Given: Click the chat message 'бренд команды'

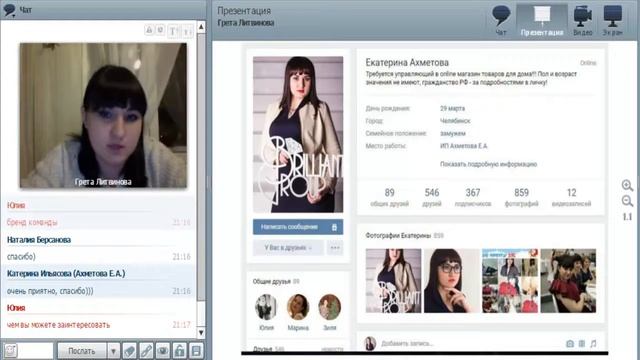Looking at the screenshot, I should click(x=32, y=222).
